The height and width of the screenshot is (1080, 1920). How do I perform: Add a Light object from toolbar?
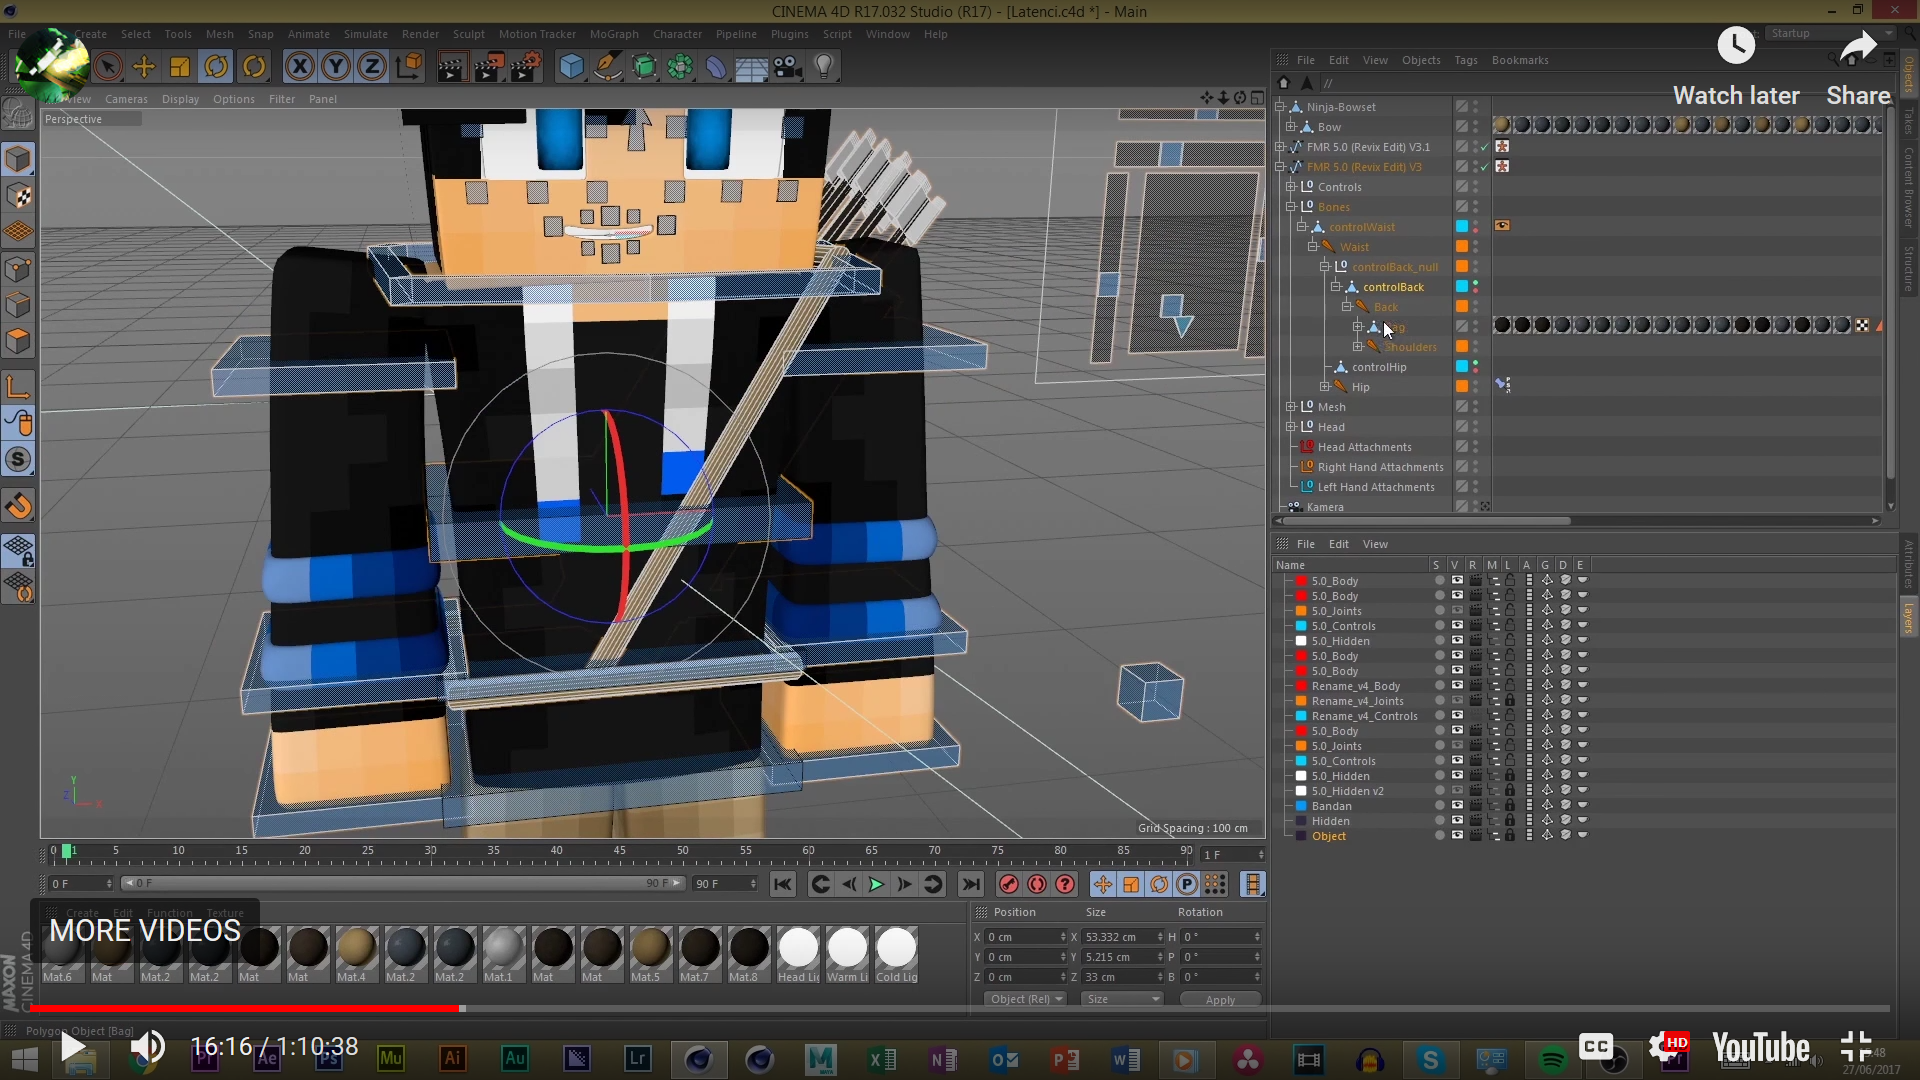coord(824,67)
